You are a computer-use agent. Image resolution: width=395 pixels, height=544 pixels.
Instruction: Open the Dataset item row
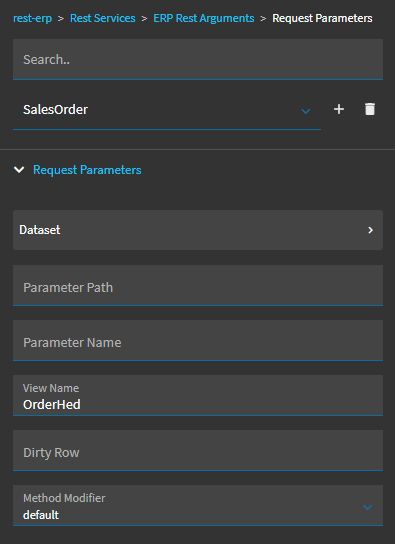pos(198,230)
